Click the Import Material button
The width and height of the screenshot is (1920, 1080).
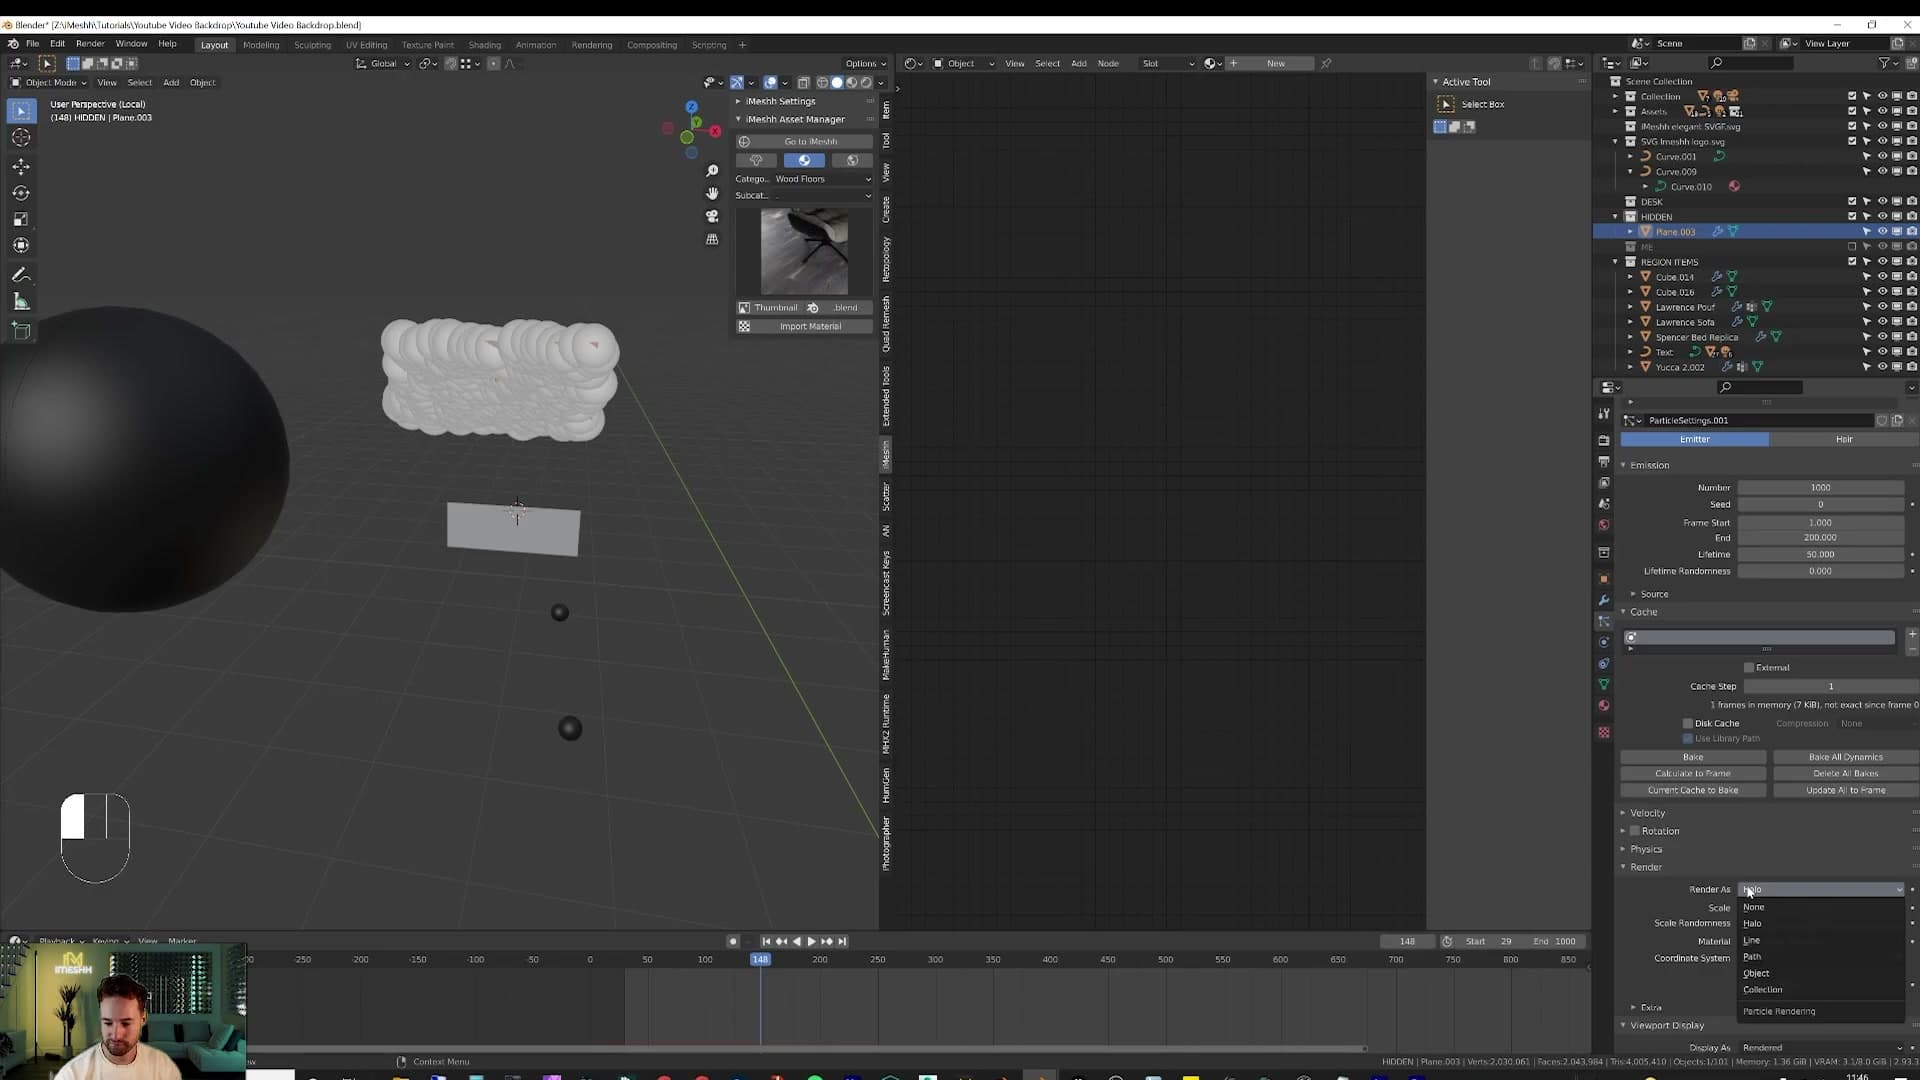click(804, 327)
